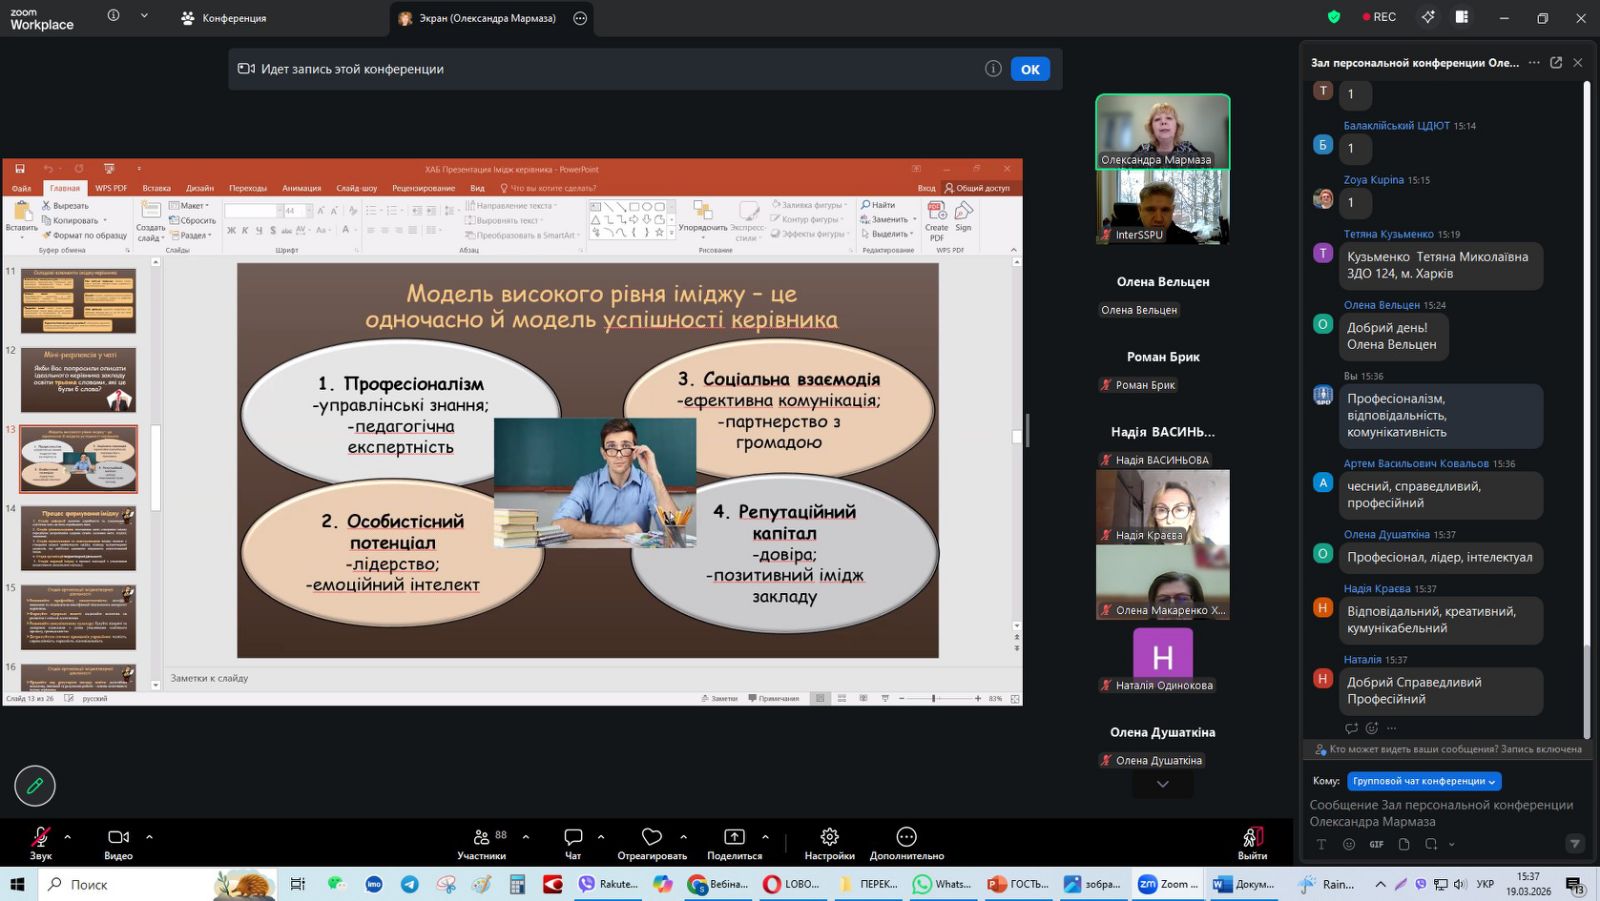Screen dimensions: 1600x901
Task: Open the Участники participants panel
Action: tap(482, 841)
